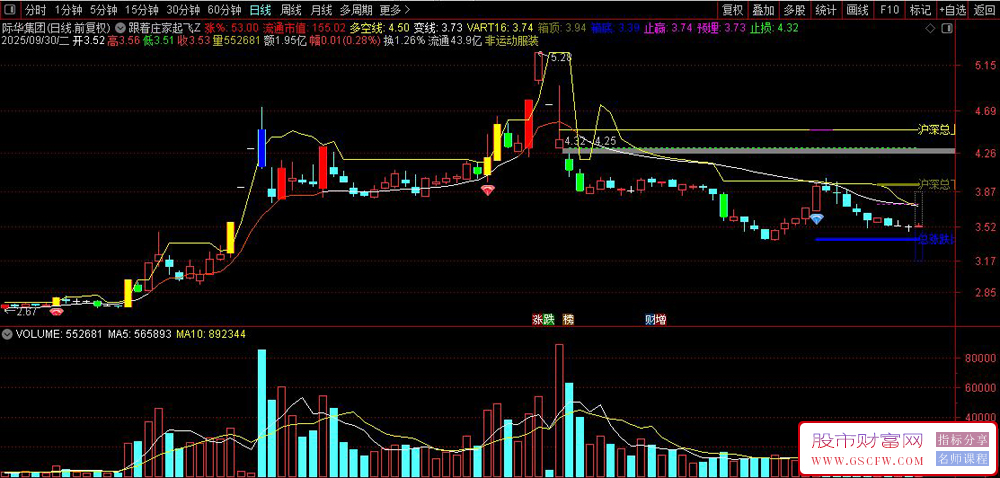Switch to the 周线 period tab
Screen dimensions: 1000x478
pos(291,10)
